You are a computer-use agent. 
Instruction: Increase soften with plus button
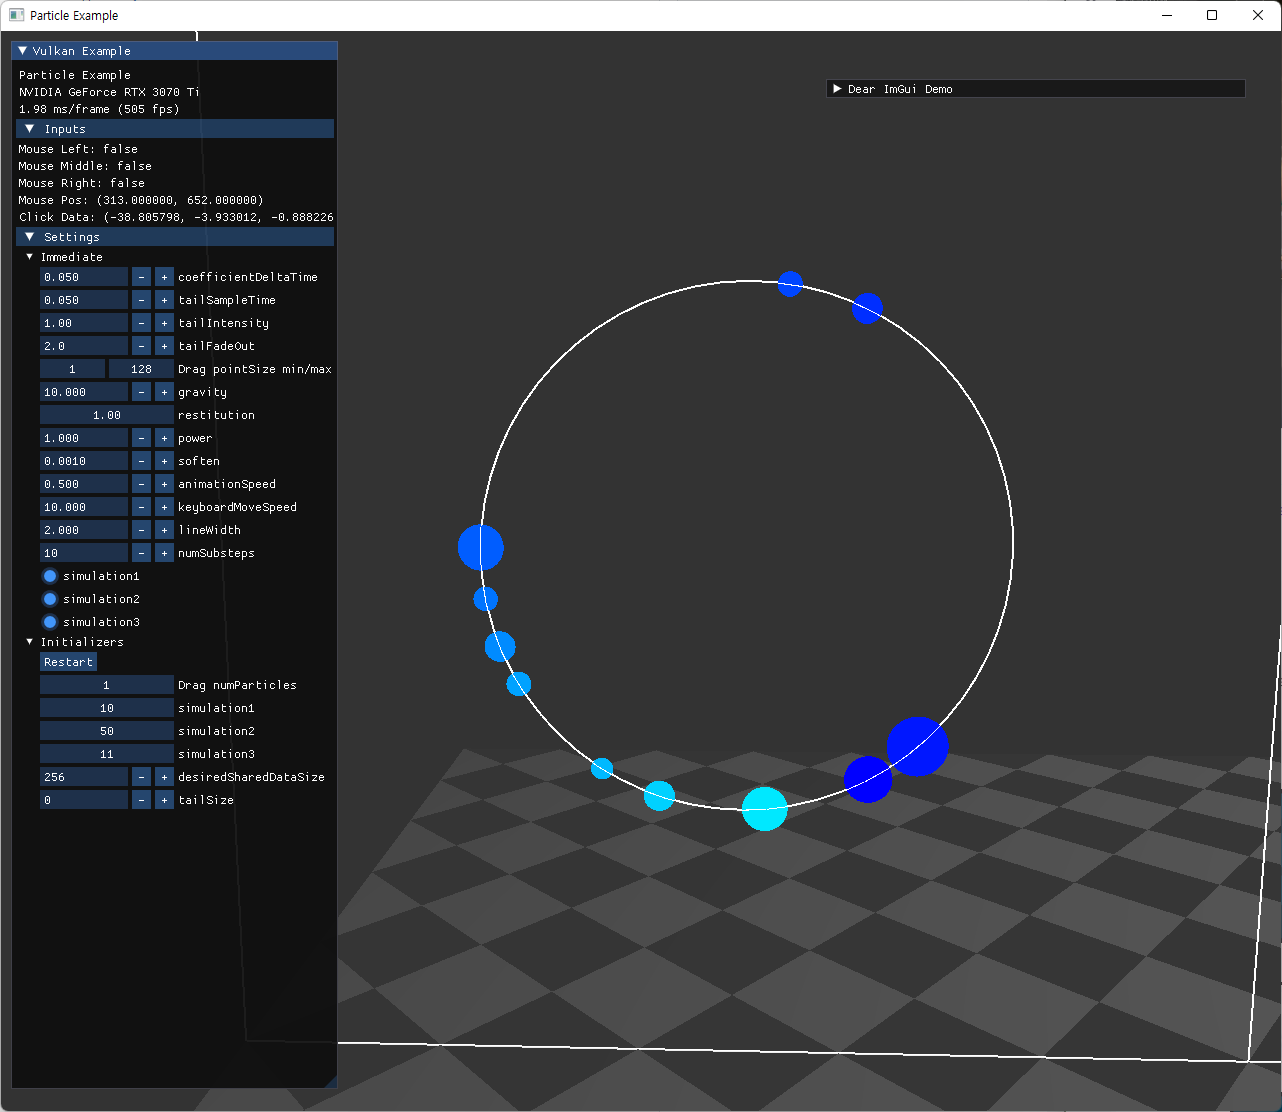(164, 461)
